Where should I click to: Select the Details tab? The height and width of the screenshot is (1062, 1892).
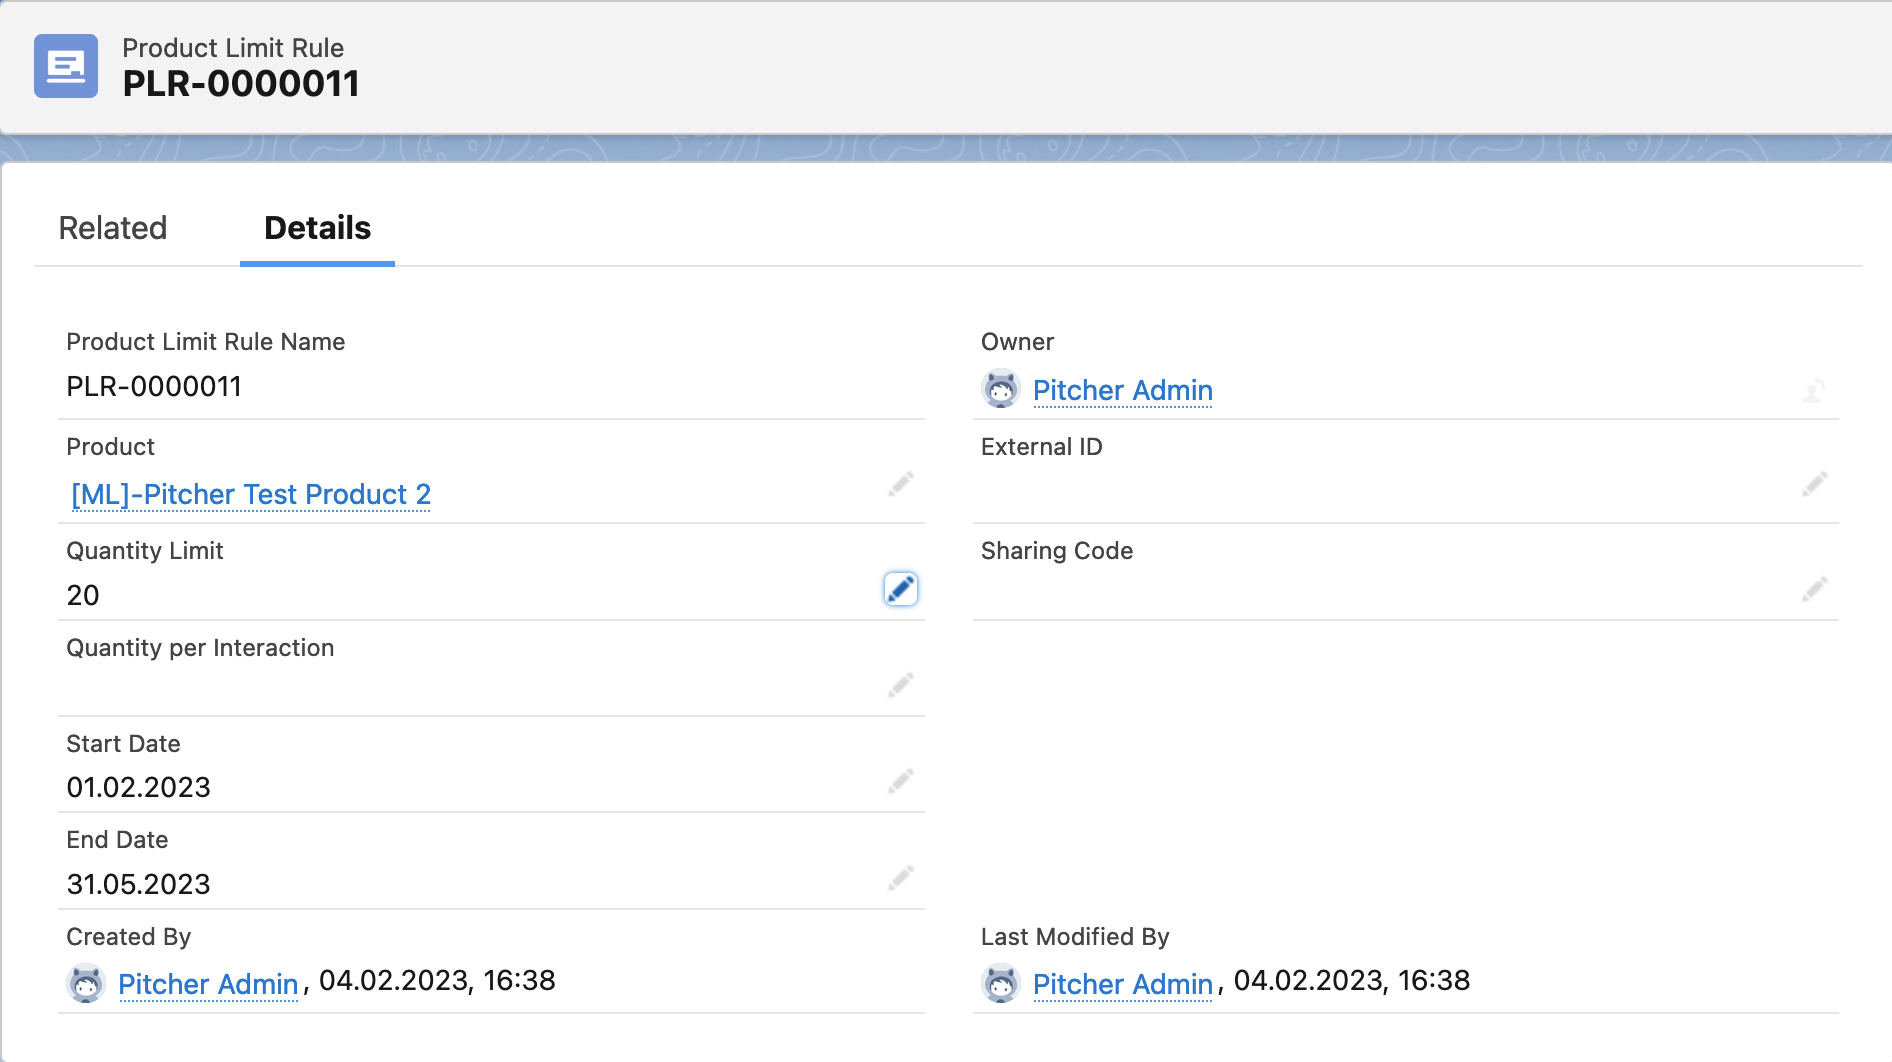pos(317,228)
